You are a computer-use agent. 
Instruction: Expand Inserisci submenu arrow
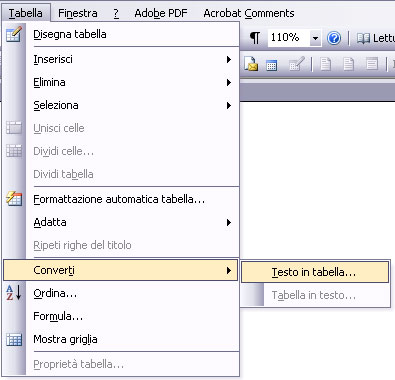[x=229, y=60]
